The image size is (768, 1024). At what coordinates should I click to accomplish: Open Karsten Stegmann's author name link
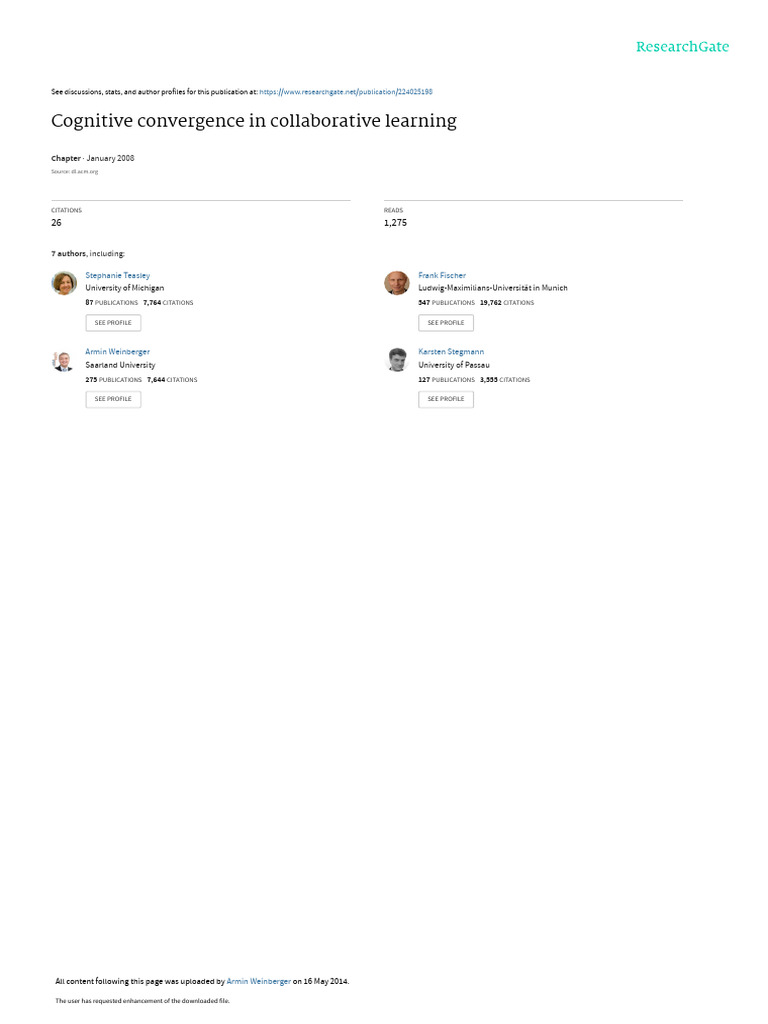[x=451, y=352]
